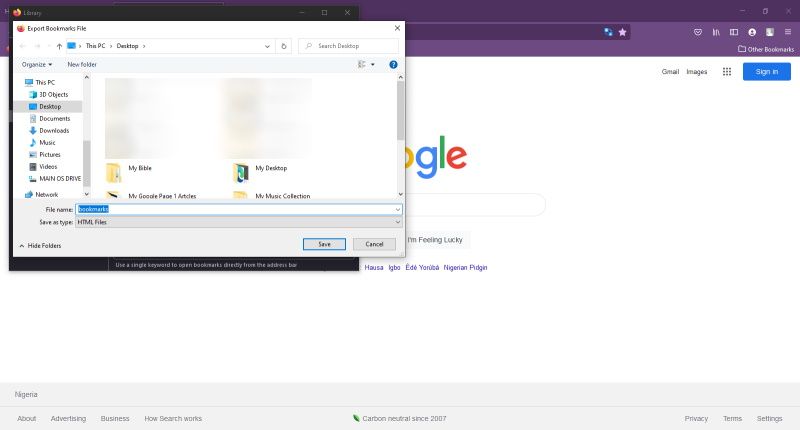The height and width of the screenshot is (430, 800).
Task: Switch Google language to Èdè Yorùbá
Action: tap(422, 267)
